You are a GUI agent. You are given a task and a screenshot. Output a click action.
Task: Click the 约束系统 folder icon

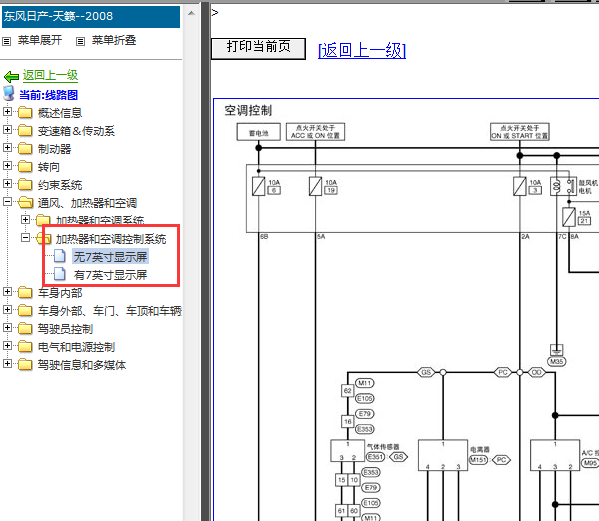point(25,184)
